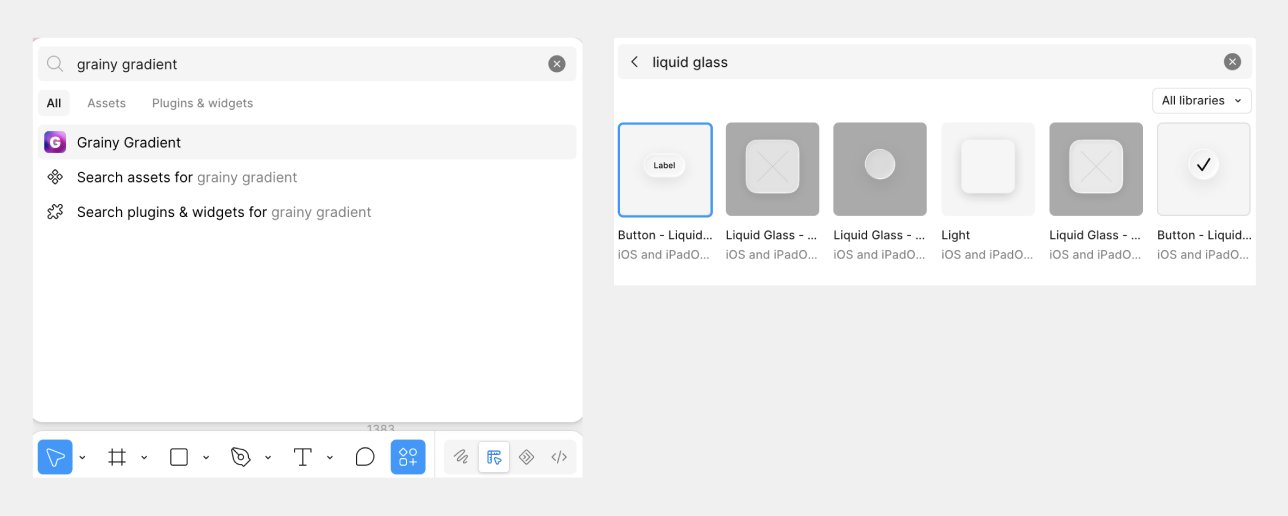Select the Pen tool

[x=241, y=457]
